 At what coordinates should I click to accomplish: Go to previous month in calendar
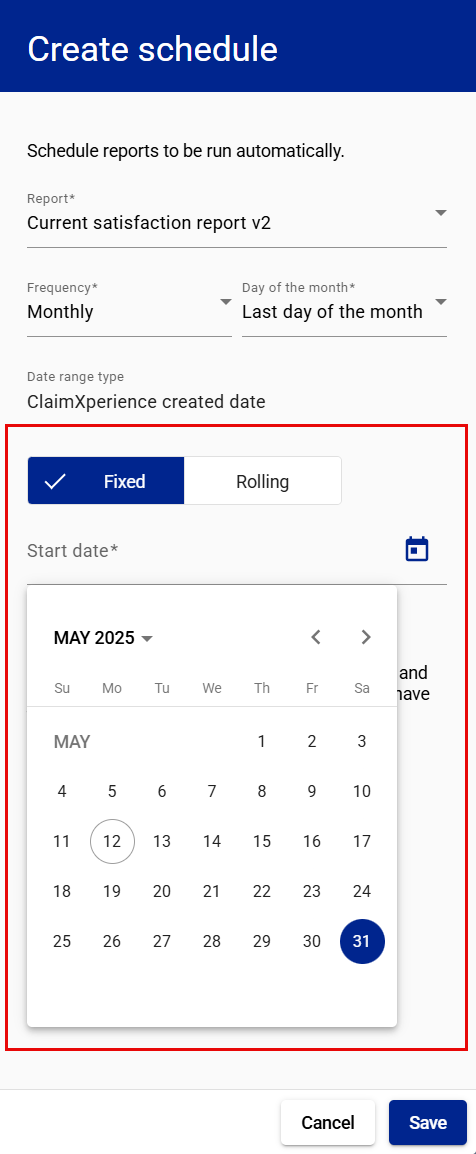pos(316,637)
